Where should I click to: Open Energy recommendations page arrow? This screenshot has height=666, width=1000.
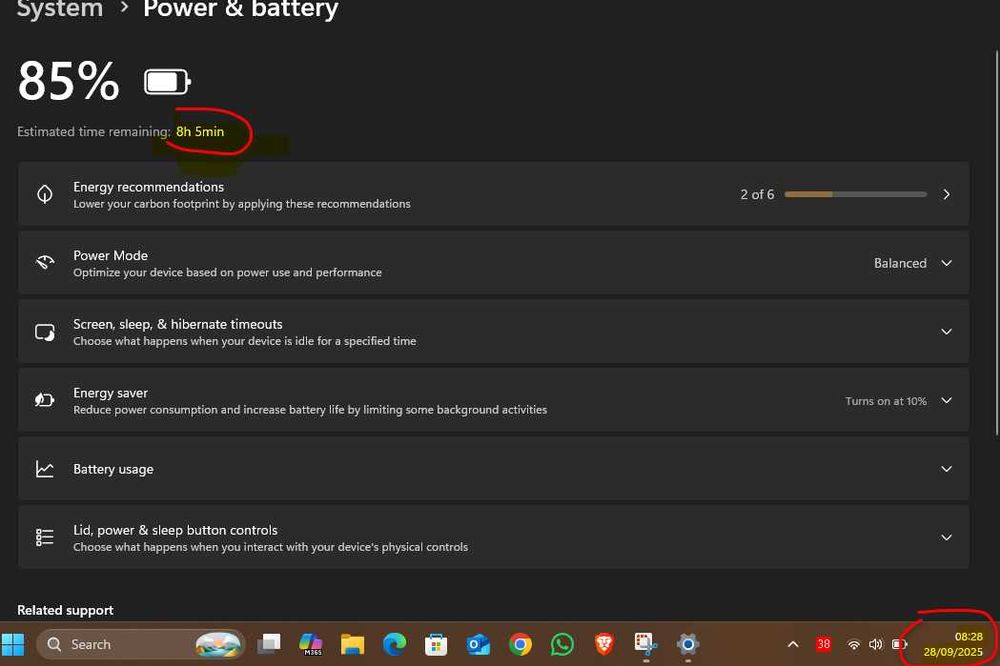pos(946,194)
